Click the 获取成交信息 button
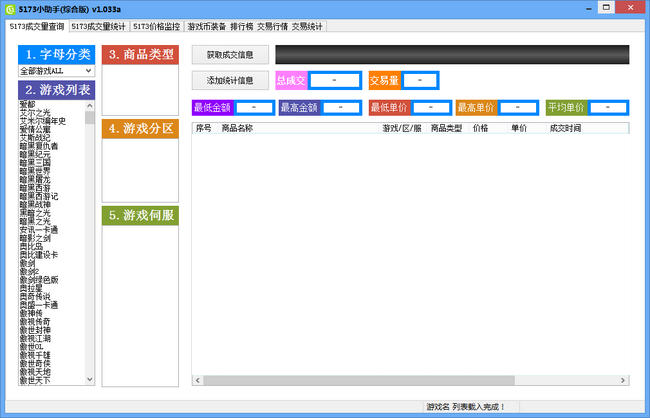 pos(230,55)
